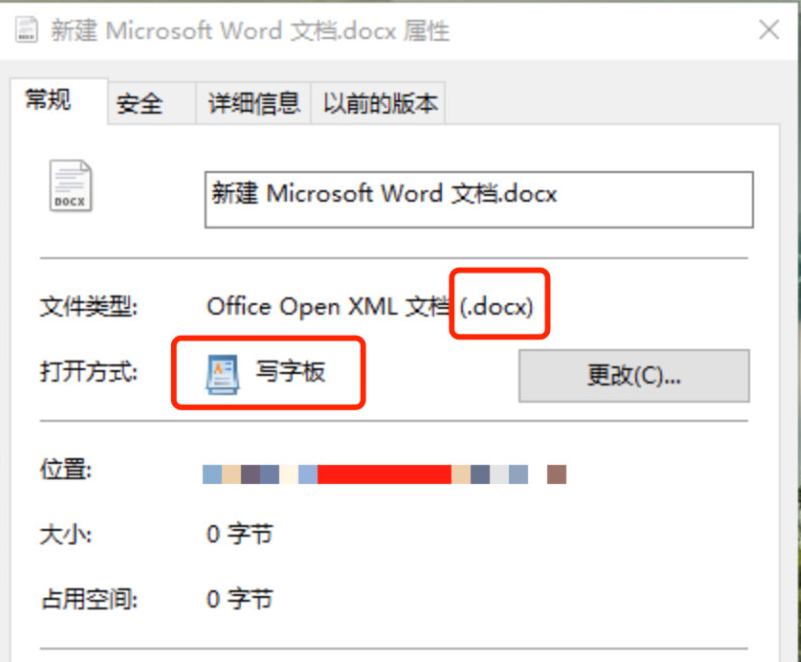This screenshot has height=662, width=801.
Task: Click the 占用空间 label
Action: point(89,599)
